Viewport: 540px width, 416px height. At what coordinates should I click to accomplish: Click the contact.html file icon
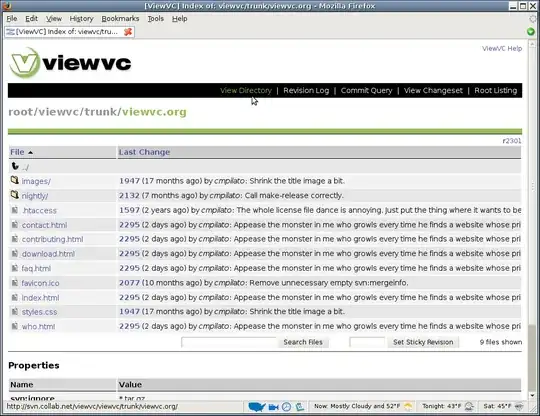pos(14,225)
